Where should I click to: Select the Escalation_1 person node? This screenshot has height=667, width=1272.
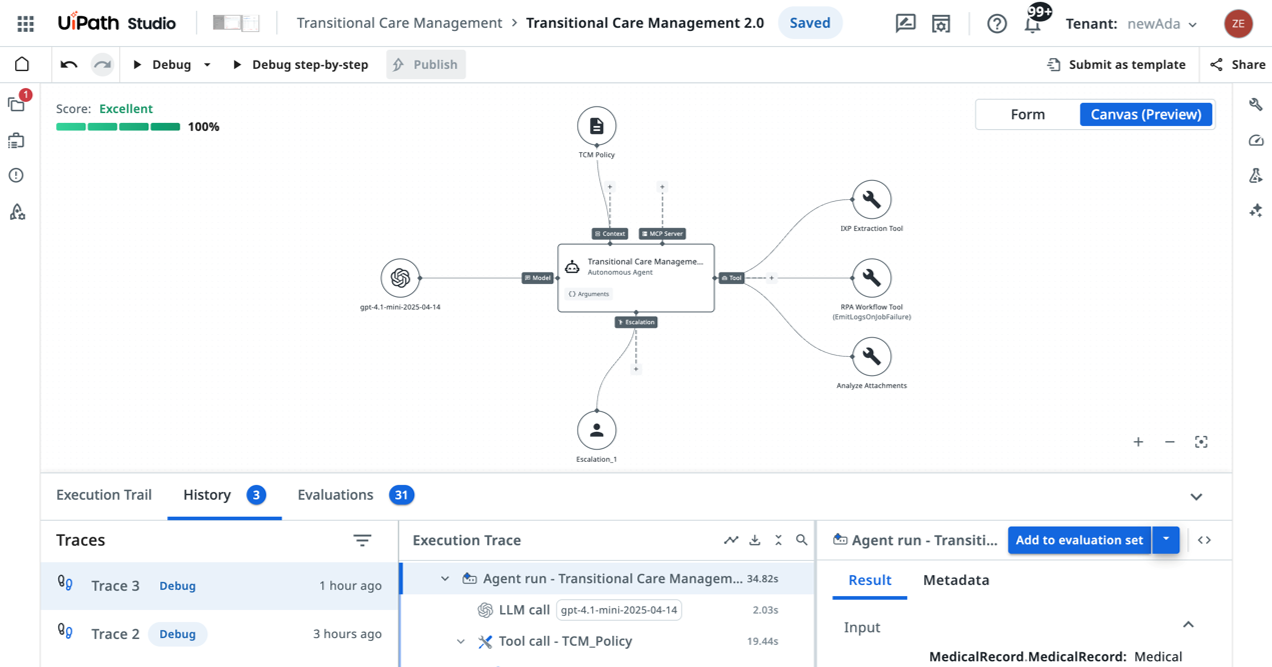click(596, 431)
